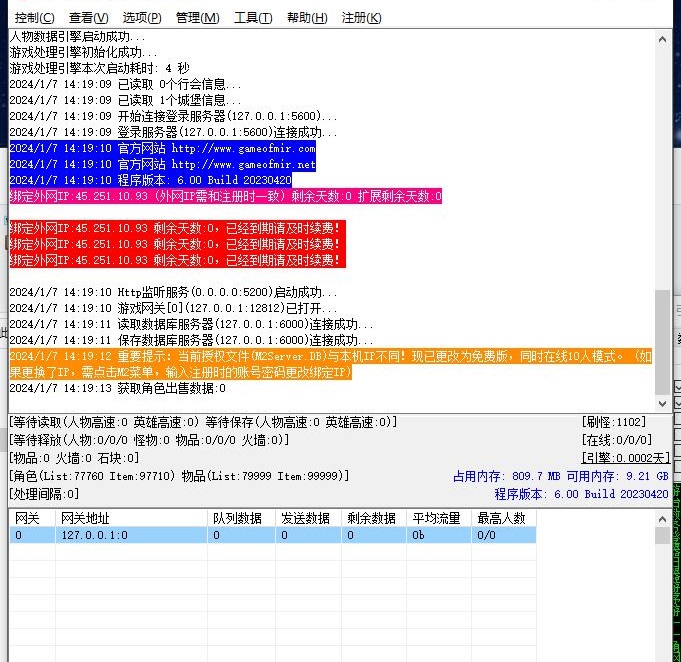This screenshot has width=681, height=662.
Task: Click the 保存数据库服务器 连接成功 log line
Action: click(x=192, y=340)
